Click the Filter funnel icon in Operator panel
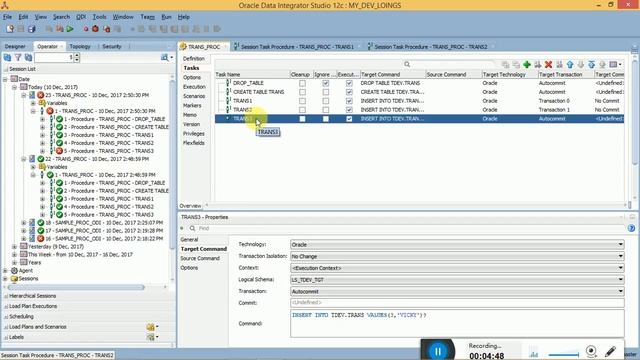The width and height of the screenshot is (640, 360). pos(18,58)
